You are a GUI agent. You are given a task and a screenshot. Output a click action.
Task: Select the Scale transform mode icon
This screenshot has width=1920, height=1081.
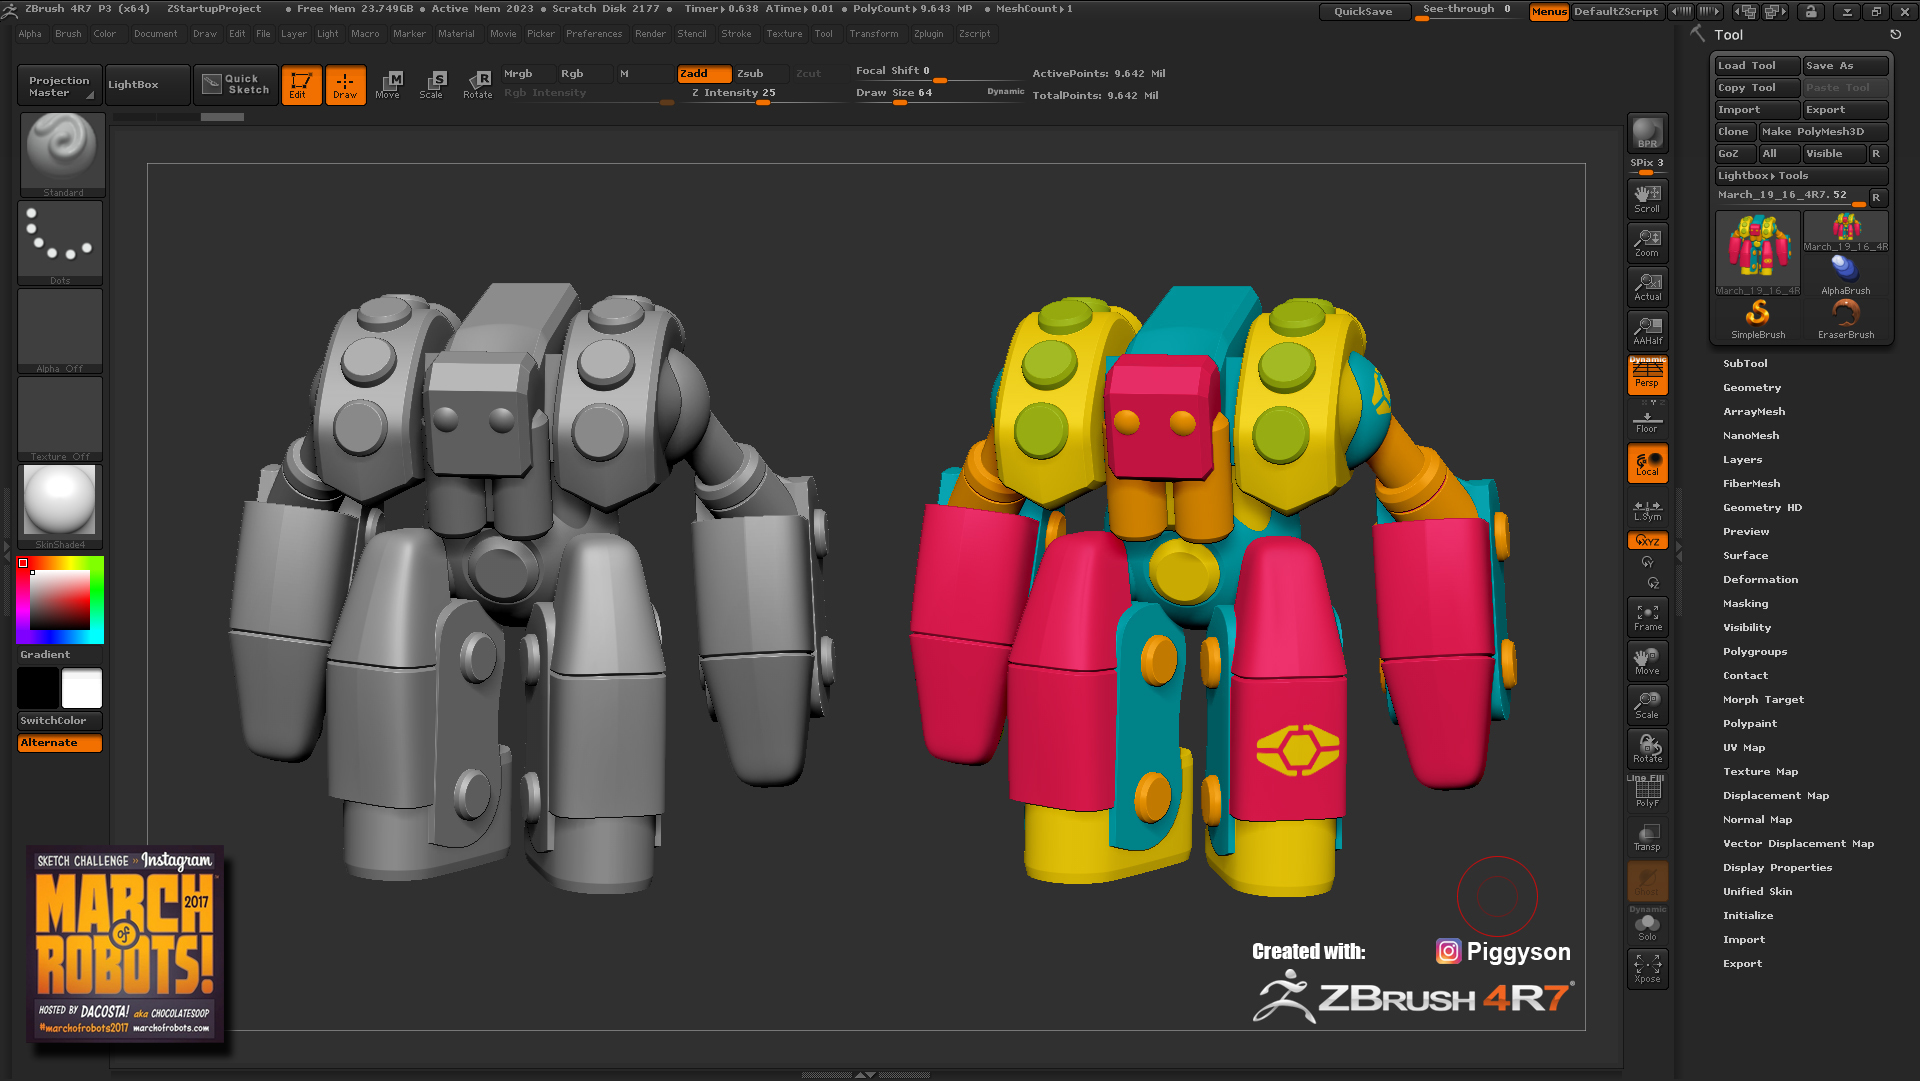click(431, 84)
